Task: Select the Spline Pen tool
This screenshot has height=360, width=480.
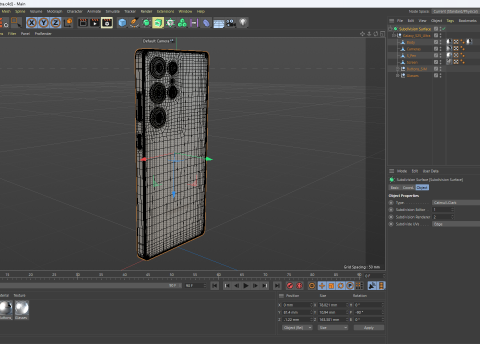Action: pos(134,23)
